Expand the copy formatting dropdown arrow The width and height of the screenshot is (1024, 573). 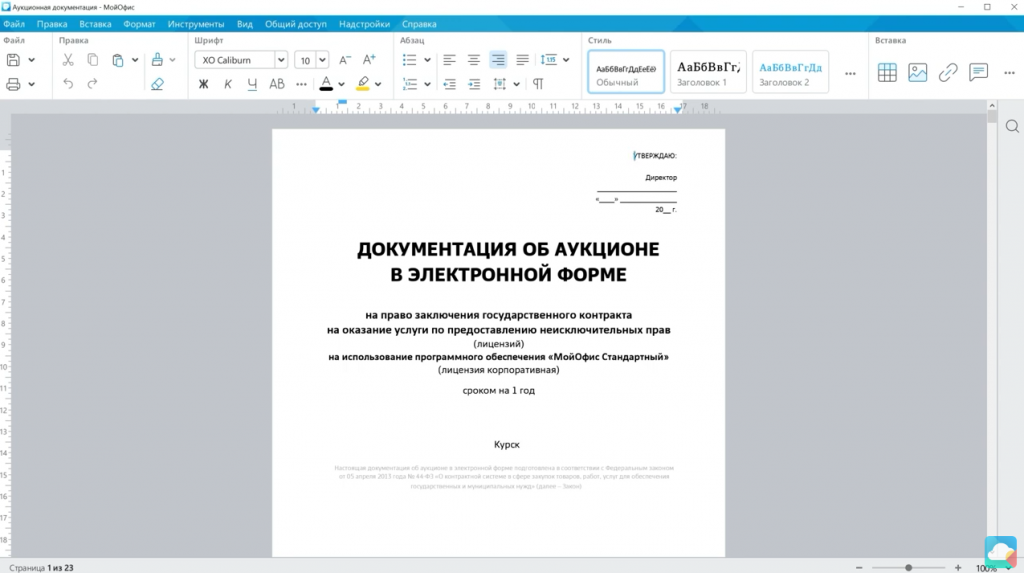172,60
